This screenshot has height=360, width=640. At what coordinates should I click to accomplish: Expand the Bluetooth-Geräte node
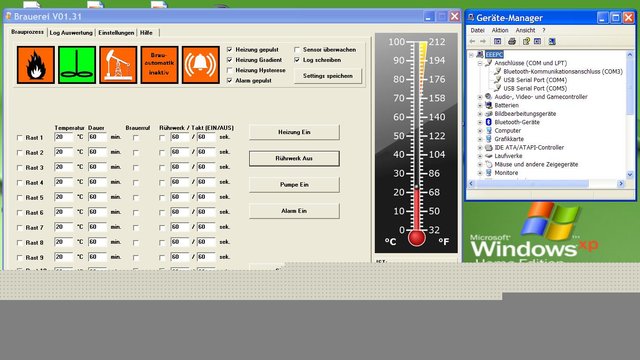tap(480, 122)
